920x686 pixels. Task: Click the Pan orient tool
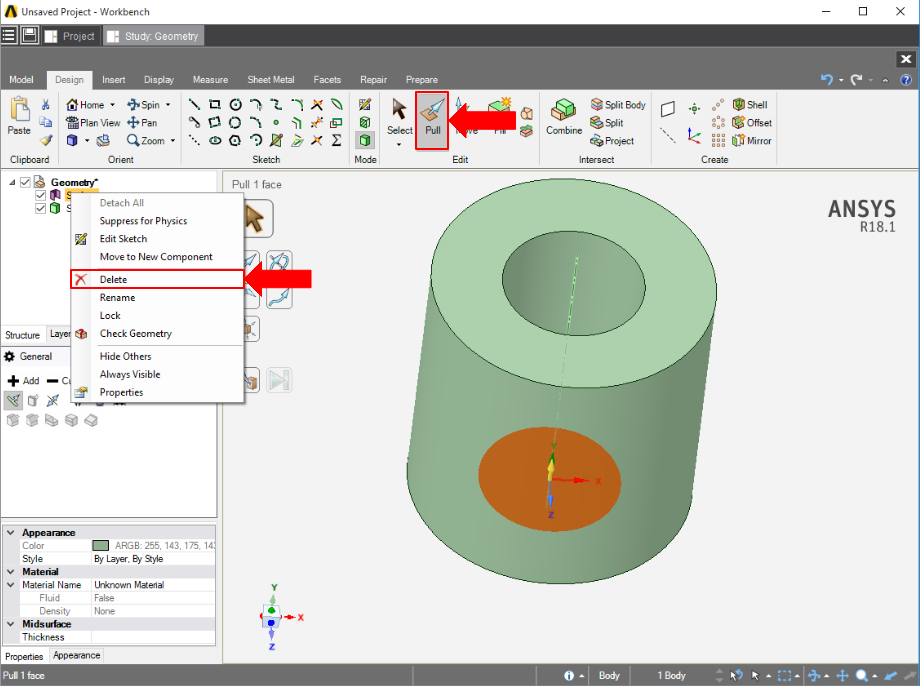tap(142, 123)
